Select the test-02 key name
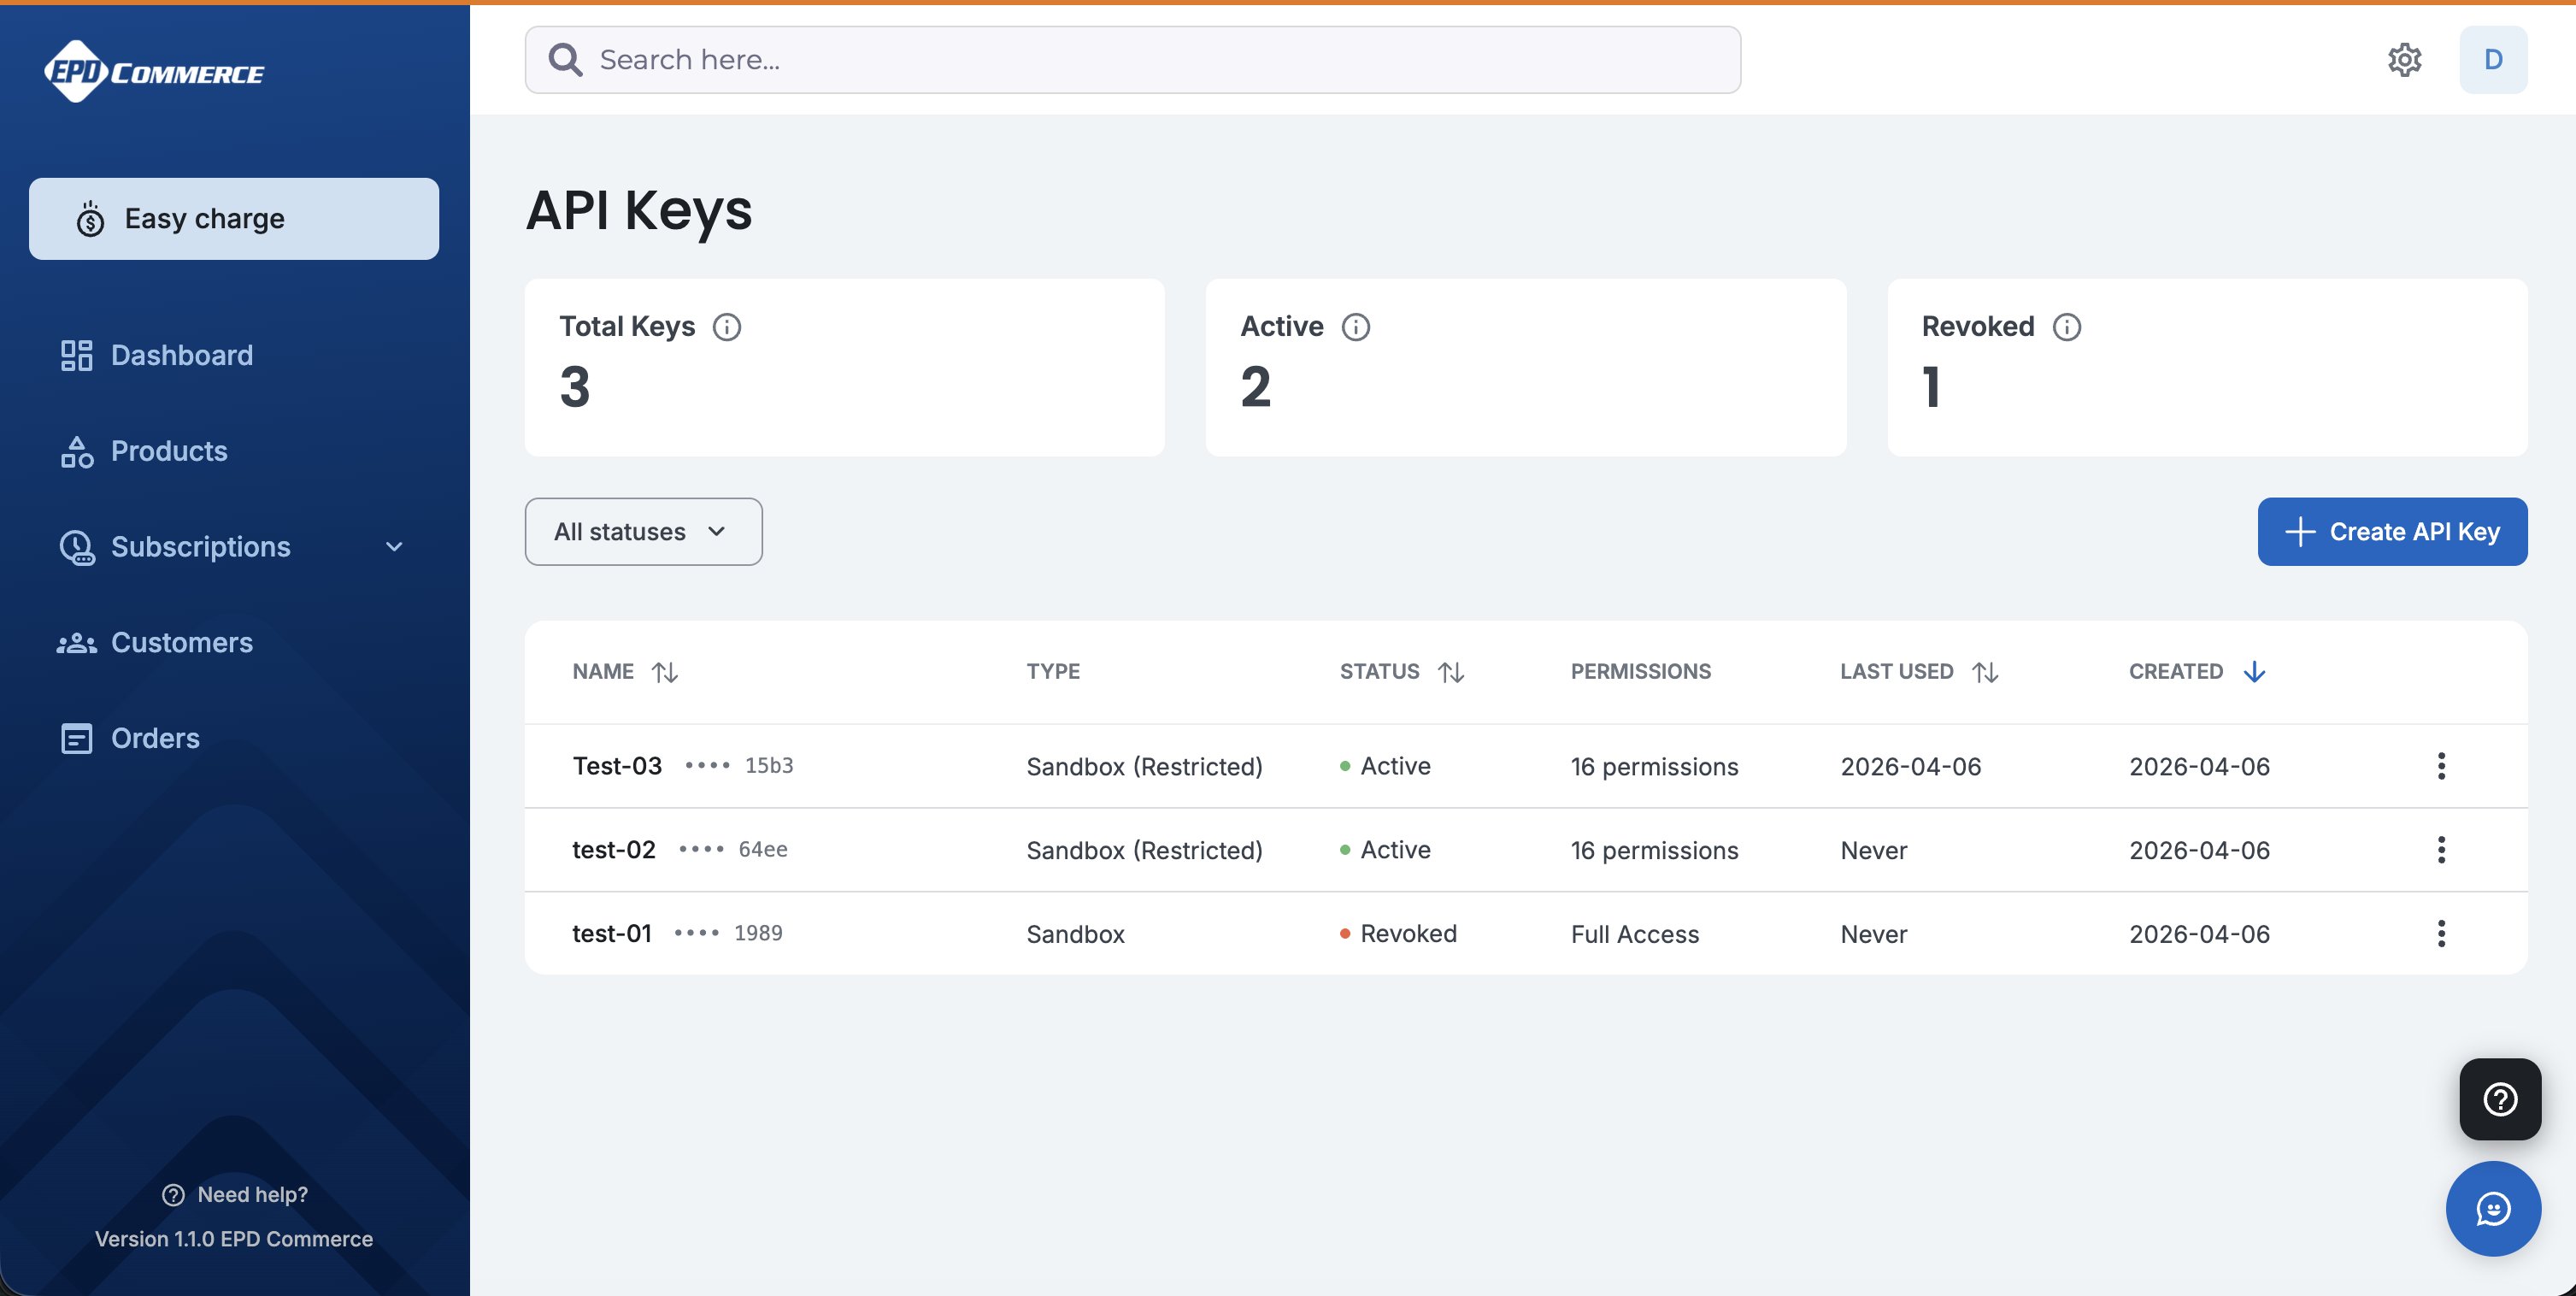 [x=614, y=850]
